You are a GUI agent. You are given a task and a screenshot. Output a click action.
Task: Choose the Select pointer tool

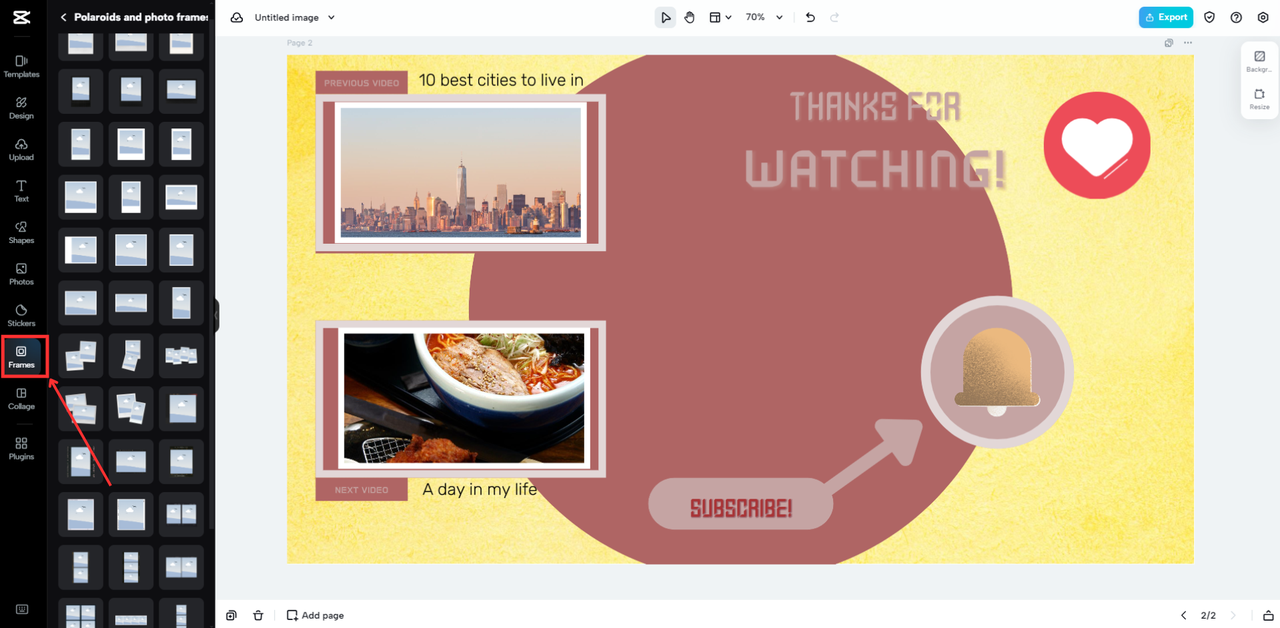(665, 17)
